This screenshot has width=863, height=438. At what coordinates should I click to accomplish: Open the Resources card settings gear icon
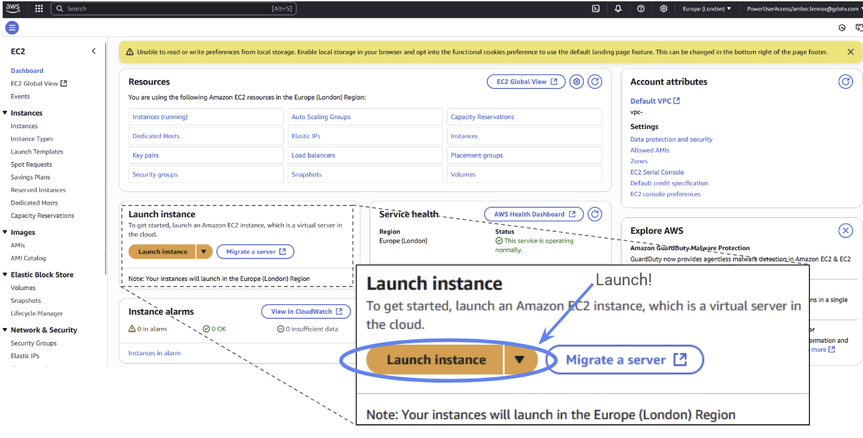coord(576,81)
